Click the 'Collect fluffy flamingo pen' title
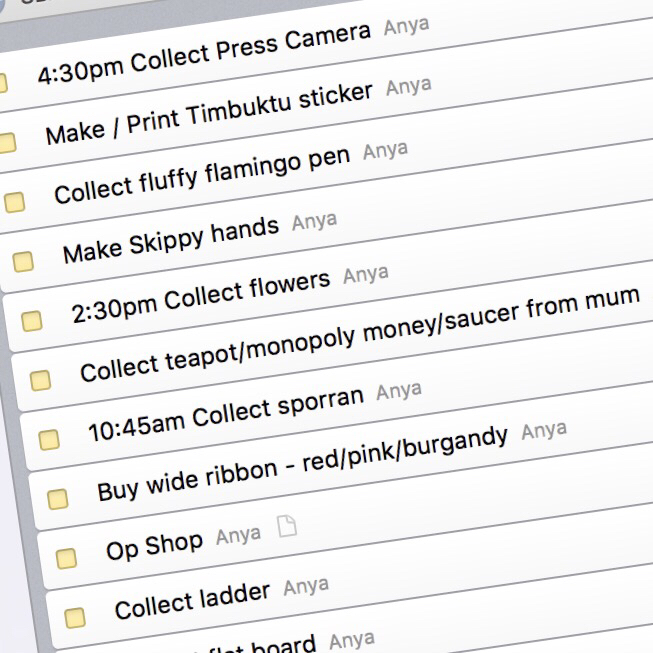 202,175
